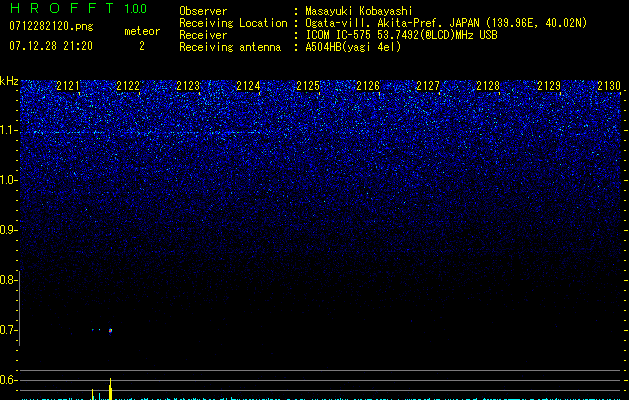Screen dimensions: 629x400
Task: Click the 2129 time marker
Action: point(549,86)
